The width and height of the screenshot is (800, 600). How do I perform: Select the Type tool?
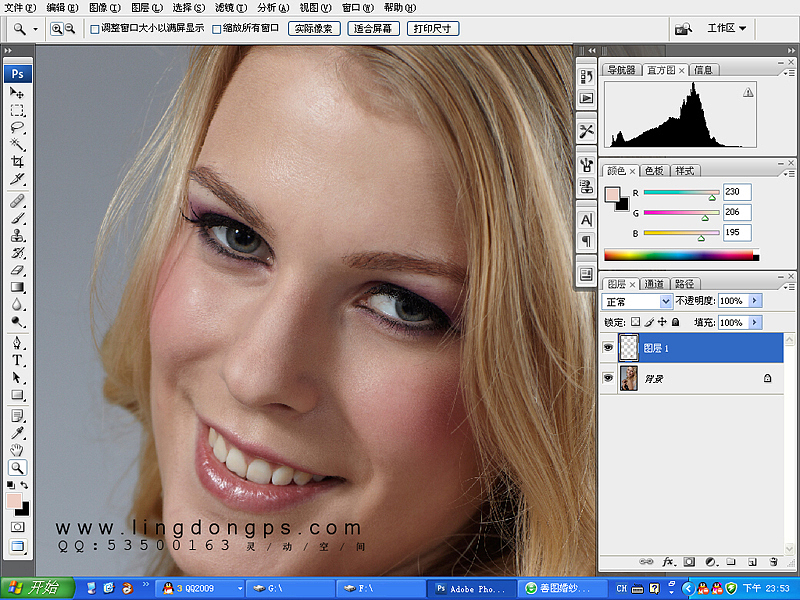pyautogui.click(x=17, y=360)
